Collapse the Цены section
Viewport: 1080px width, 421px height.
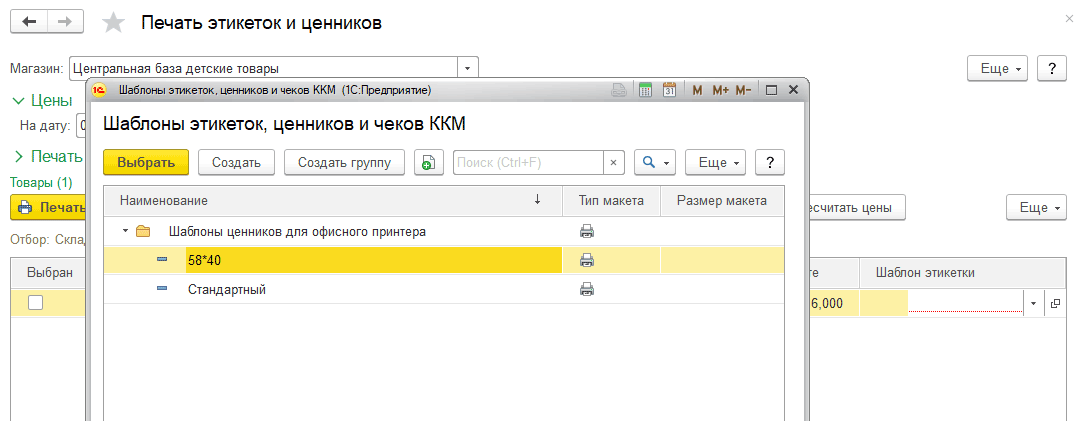18,101
